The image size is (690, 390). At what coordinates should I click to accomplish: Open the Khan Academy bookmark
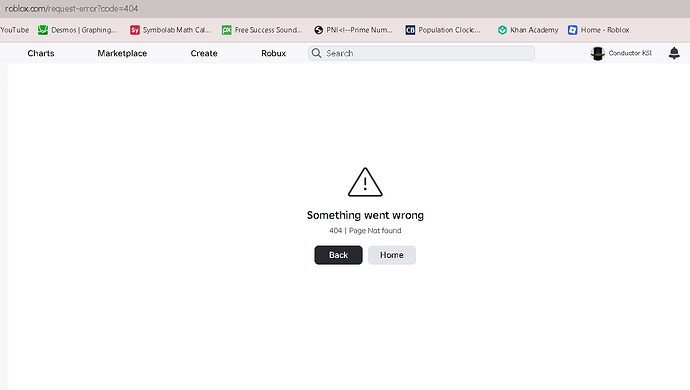pos(528,30)
